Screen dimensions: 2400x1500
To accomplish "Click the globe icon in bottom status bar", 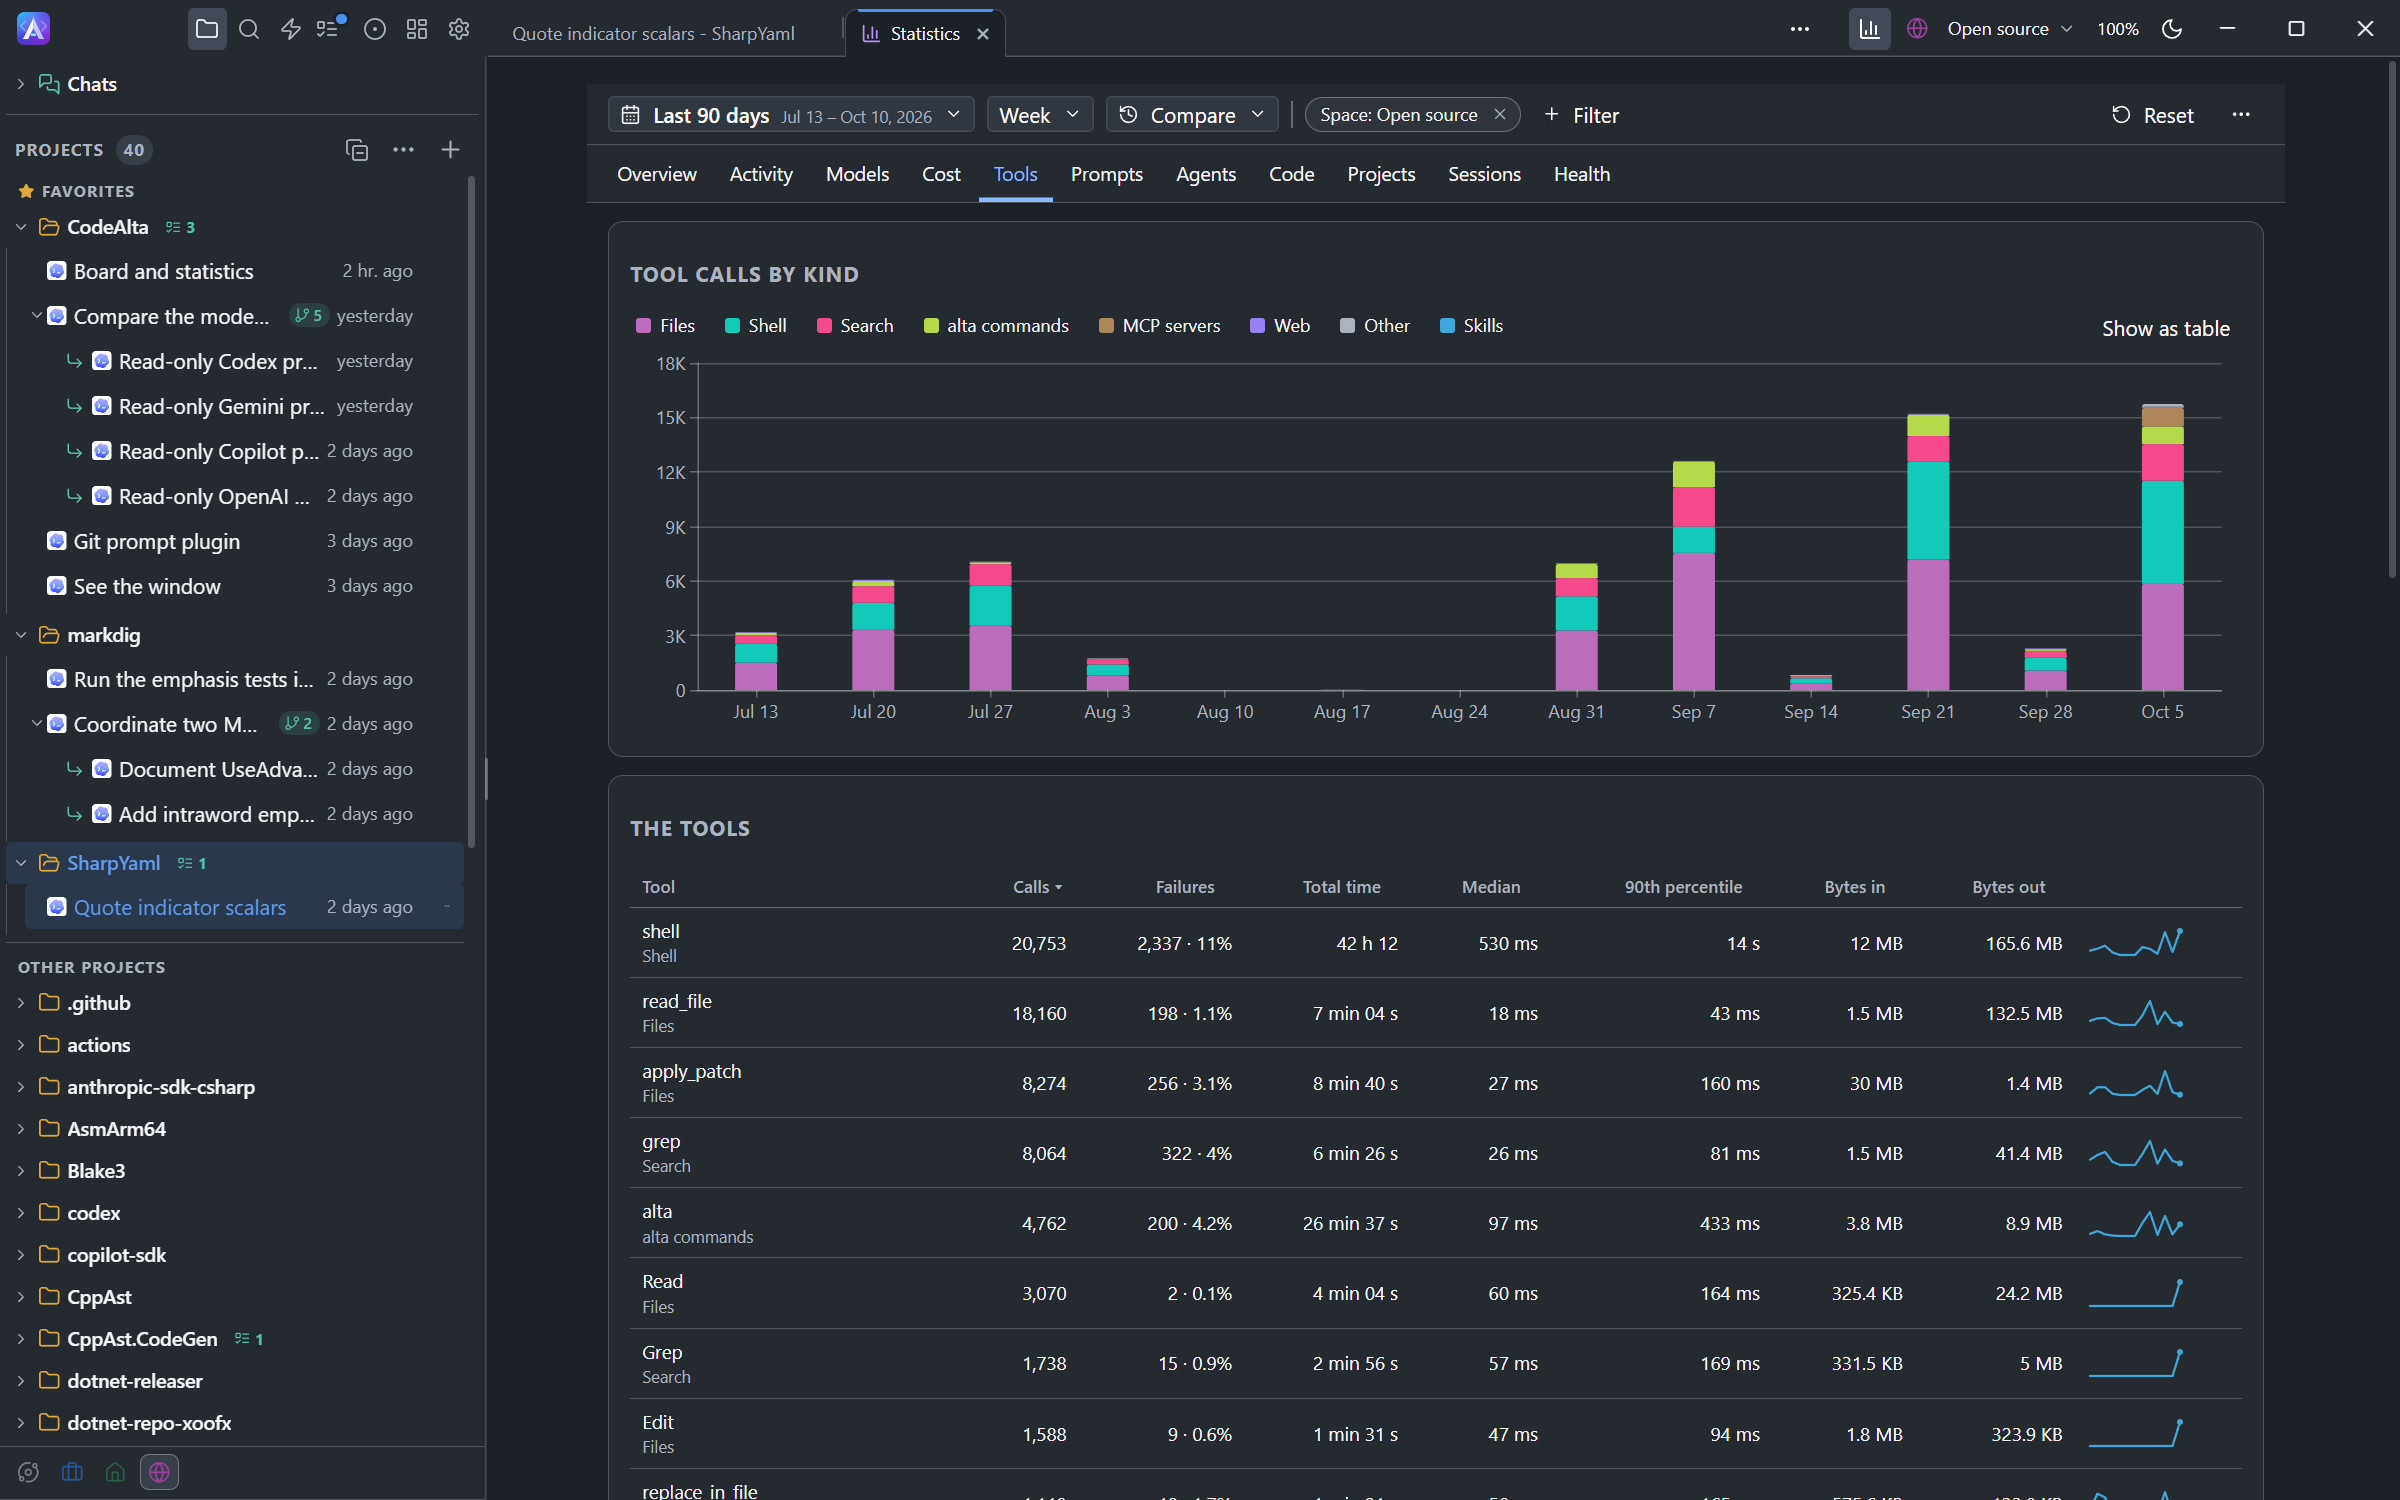I will 159,1472.
